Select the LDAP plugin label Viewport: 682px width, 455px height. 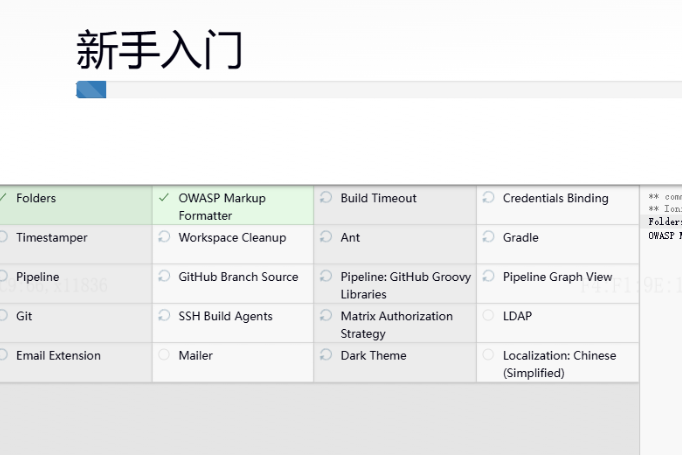click(x=517, y=316)
